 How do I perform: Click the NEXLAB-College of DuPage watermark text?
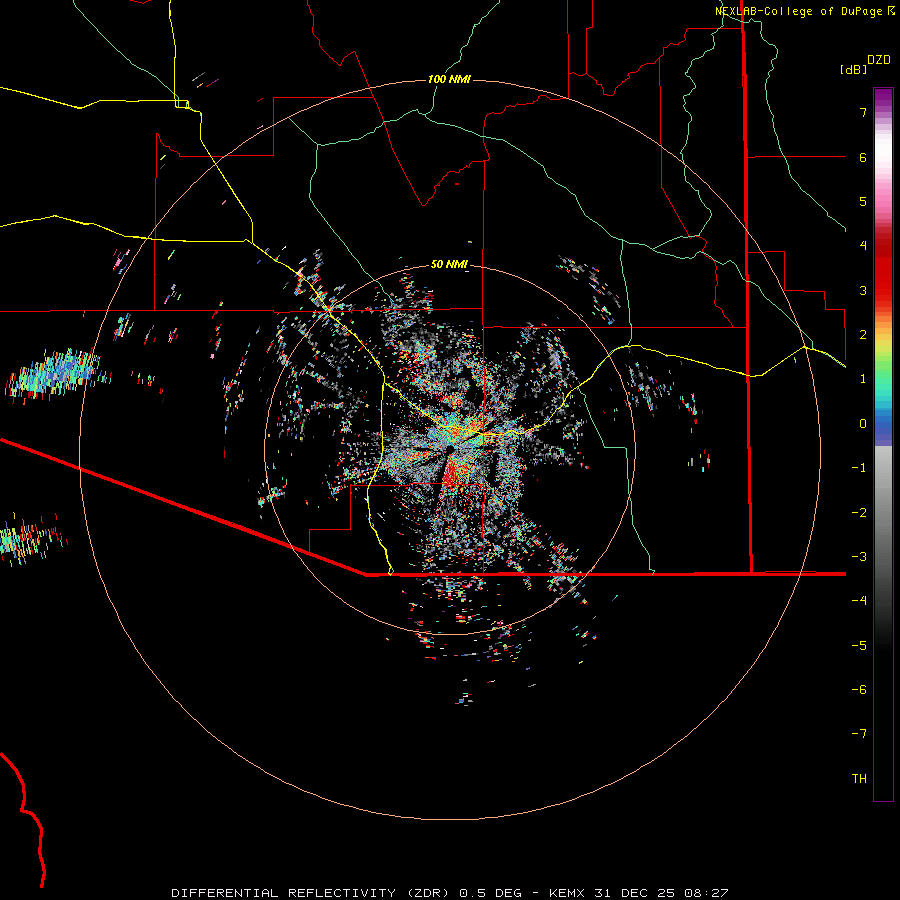click(804, 11)
